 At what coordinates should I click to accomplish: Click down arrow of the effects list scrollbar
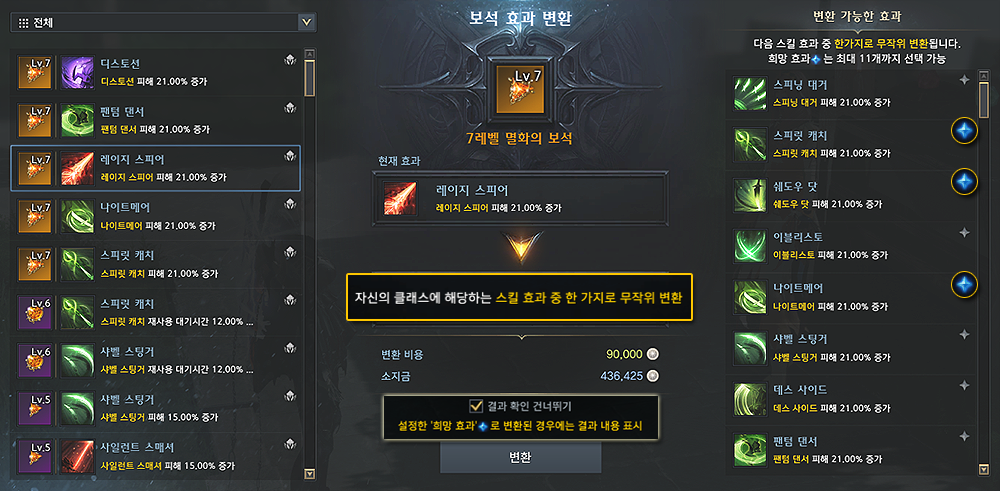983,470
